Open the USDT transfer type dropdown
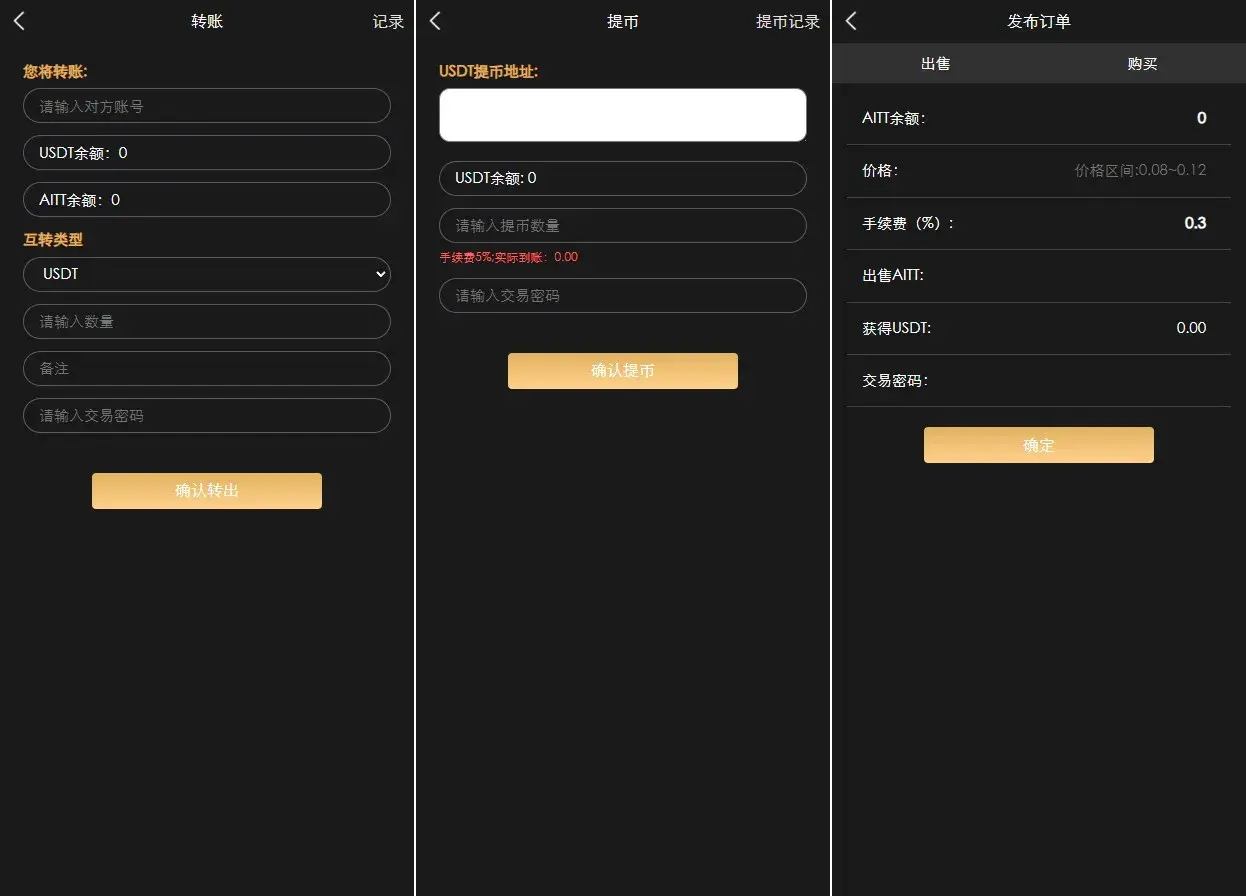 (206, 274)
